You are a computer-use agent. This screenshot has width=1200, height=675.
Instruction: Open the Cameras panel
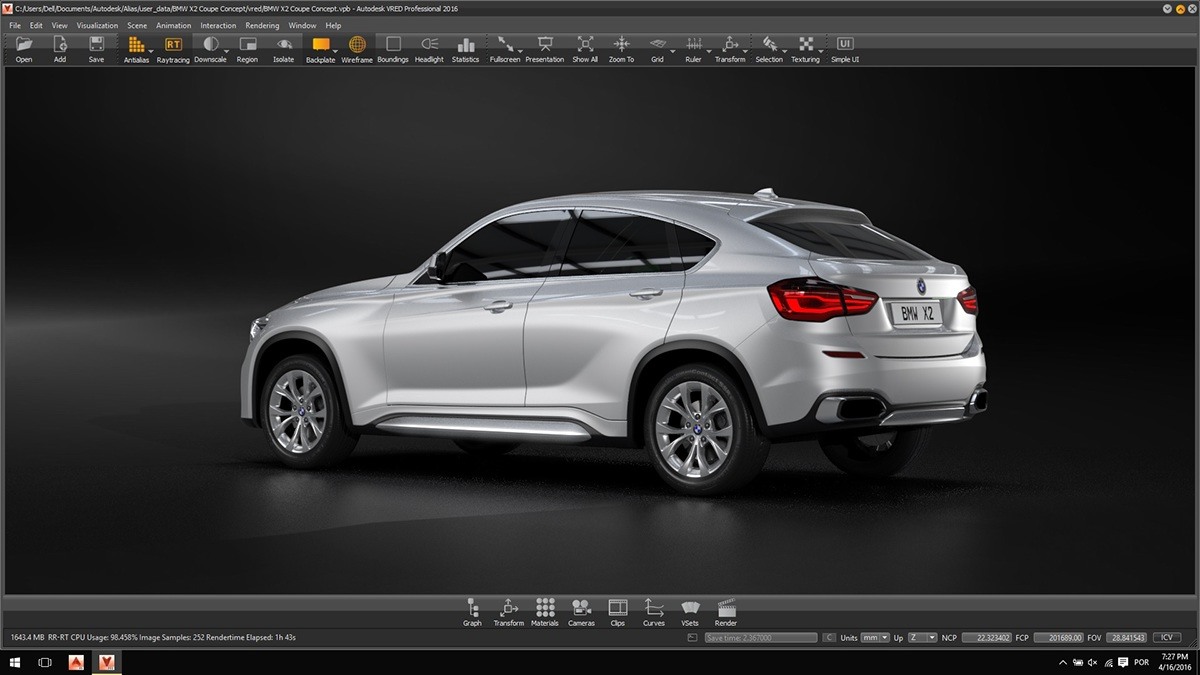(x=580, y=608)
